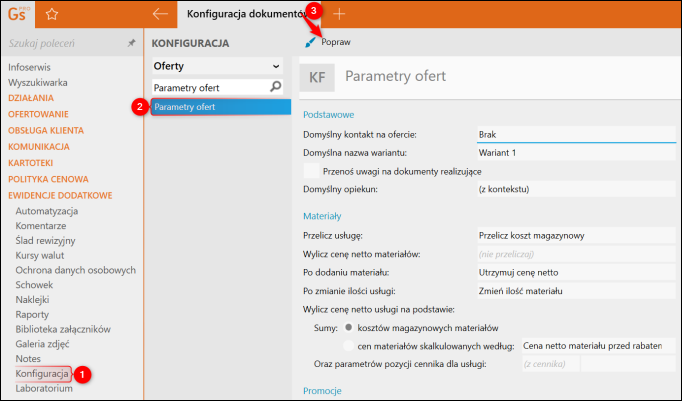Expand the OBSŁUGA KLIENTA menu section
Screen dimensions: 682x401
pyautogui.click(x=46, y=130)
